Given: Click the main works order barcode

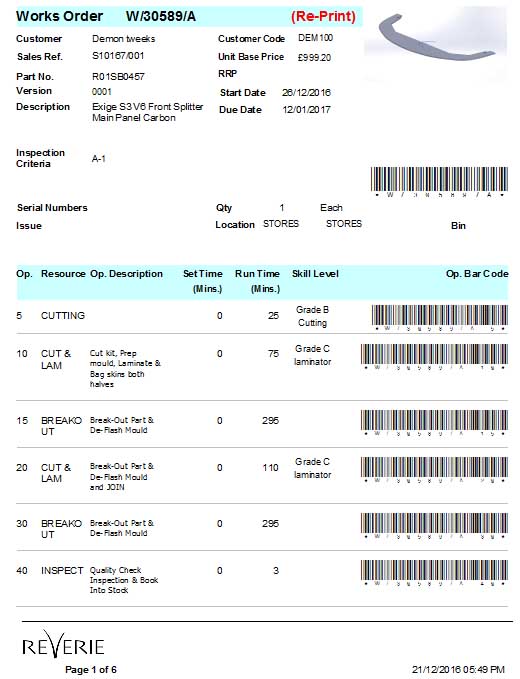Looking at the screenshot, I should [439, 179].
